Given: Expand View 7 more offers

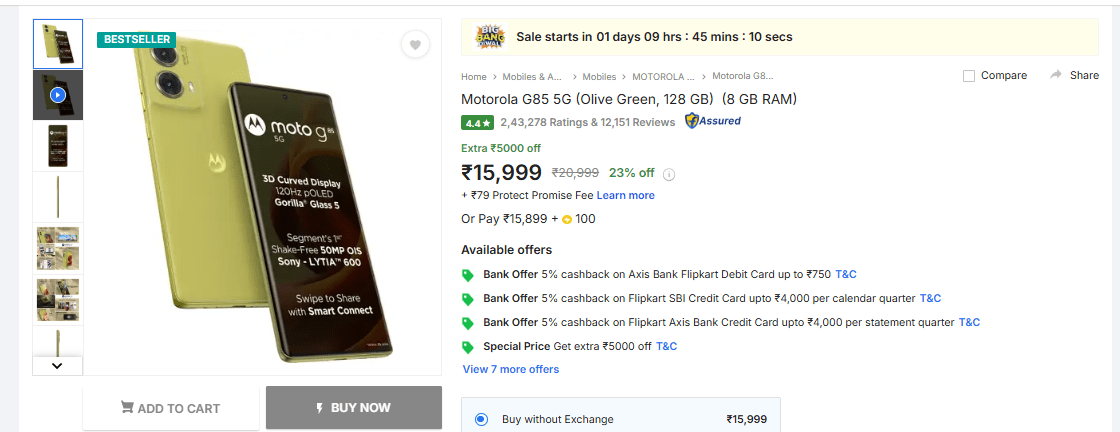Looking at the screenshot, I should tap(511, 369).
